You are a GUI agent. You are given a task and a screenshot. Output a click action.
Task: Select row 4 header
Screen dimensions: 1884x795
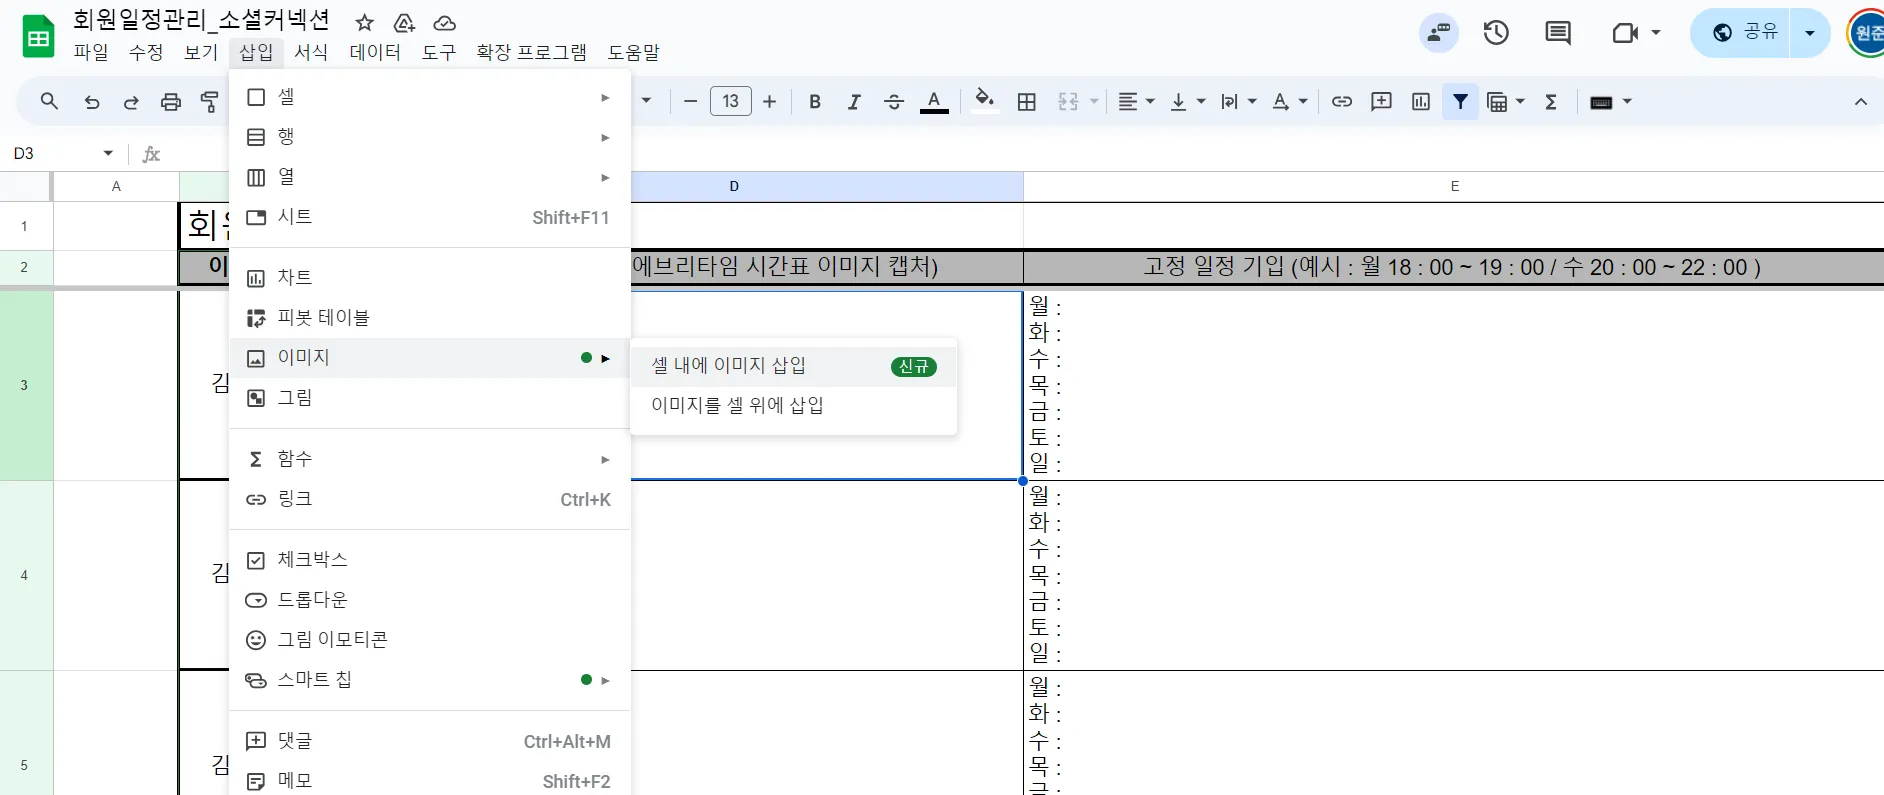(x=25, y=575)
